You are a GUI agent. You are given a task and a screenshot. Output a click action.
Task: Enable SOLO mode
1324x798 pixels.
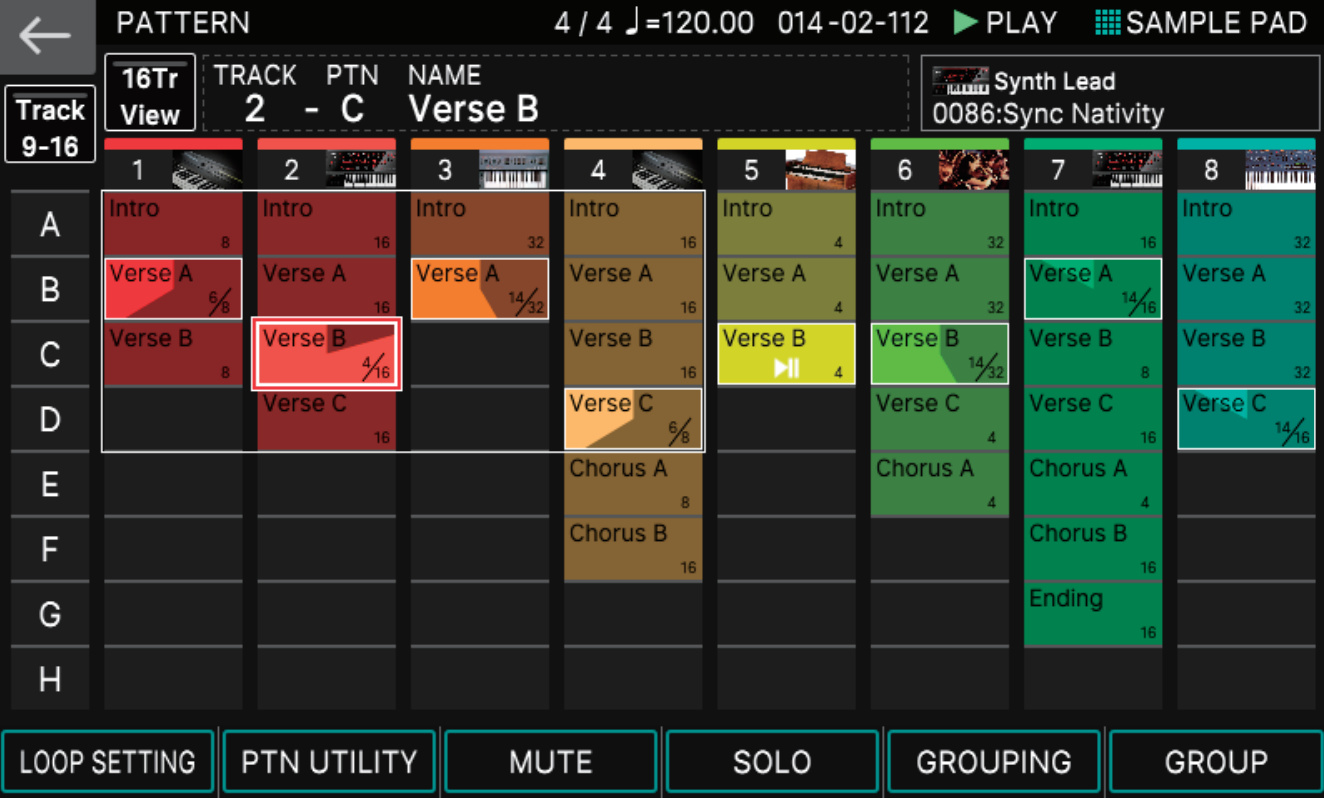(x=772, y=762)
